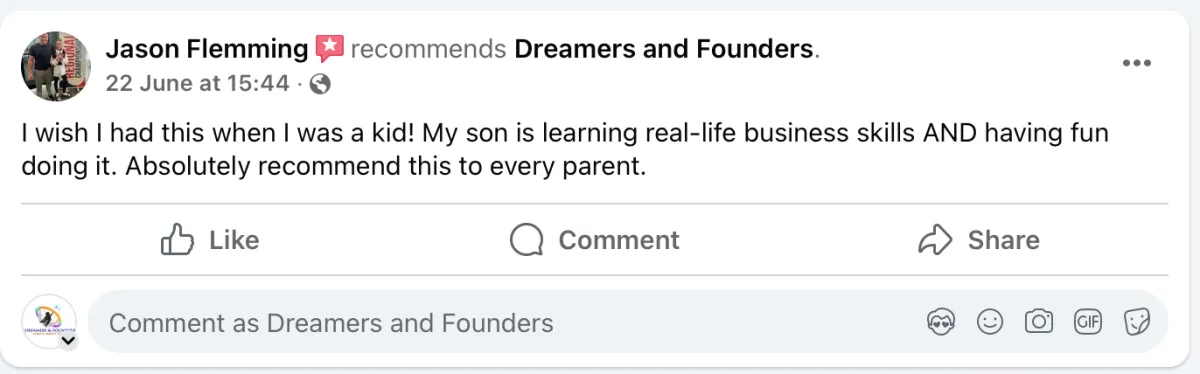This screenshot has height=374, width=1200.
Task: Expand the commenting identity dropdown arrow
Action: (68, 341)
